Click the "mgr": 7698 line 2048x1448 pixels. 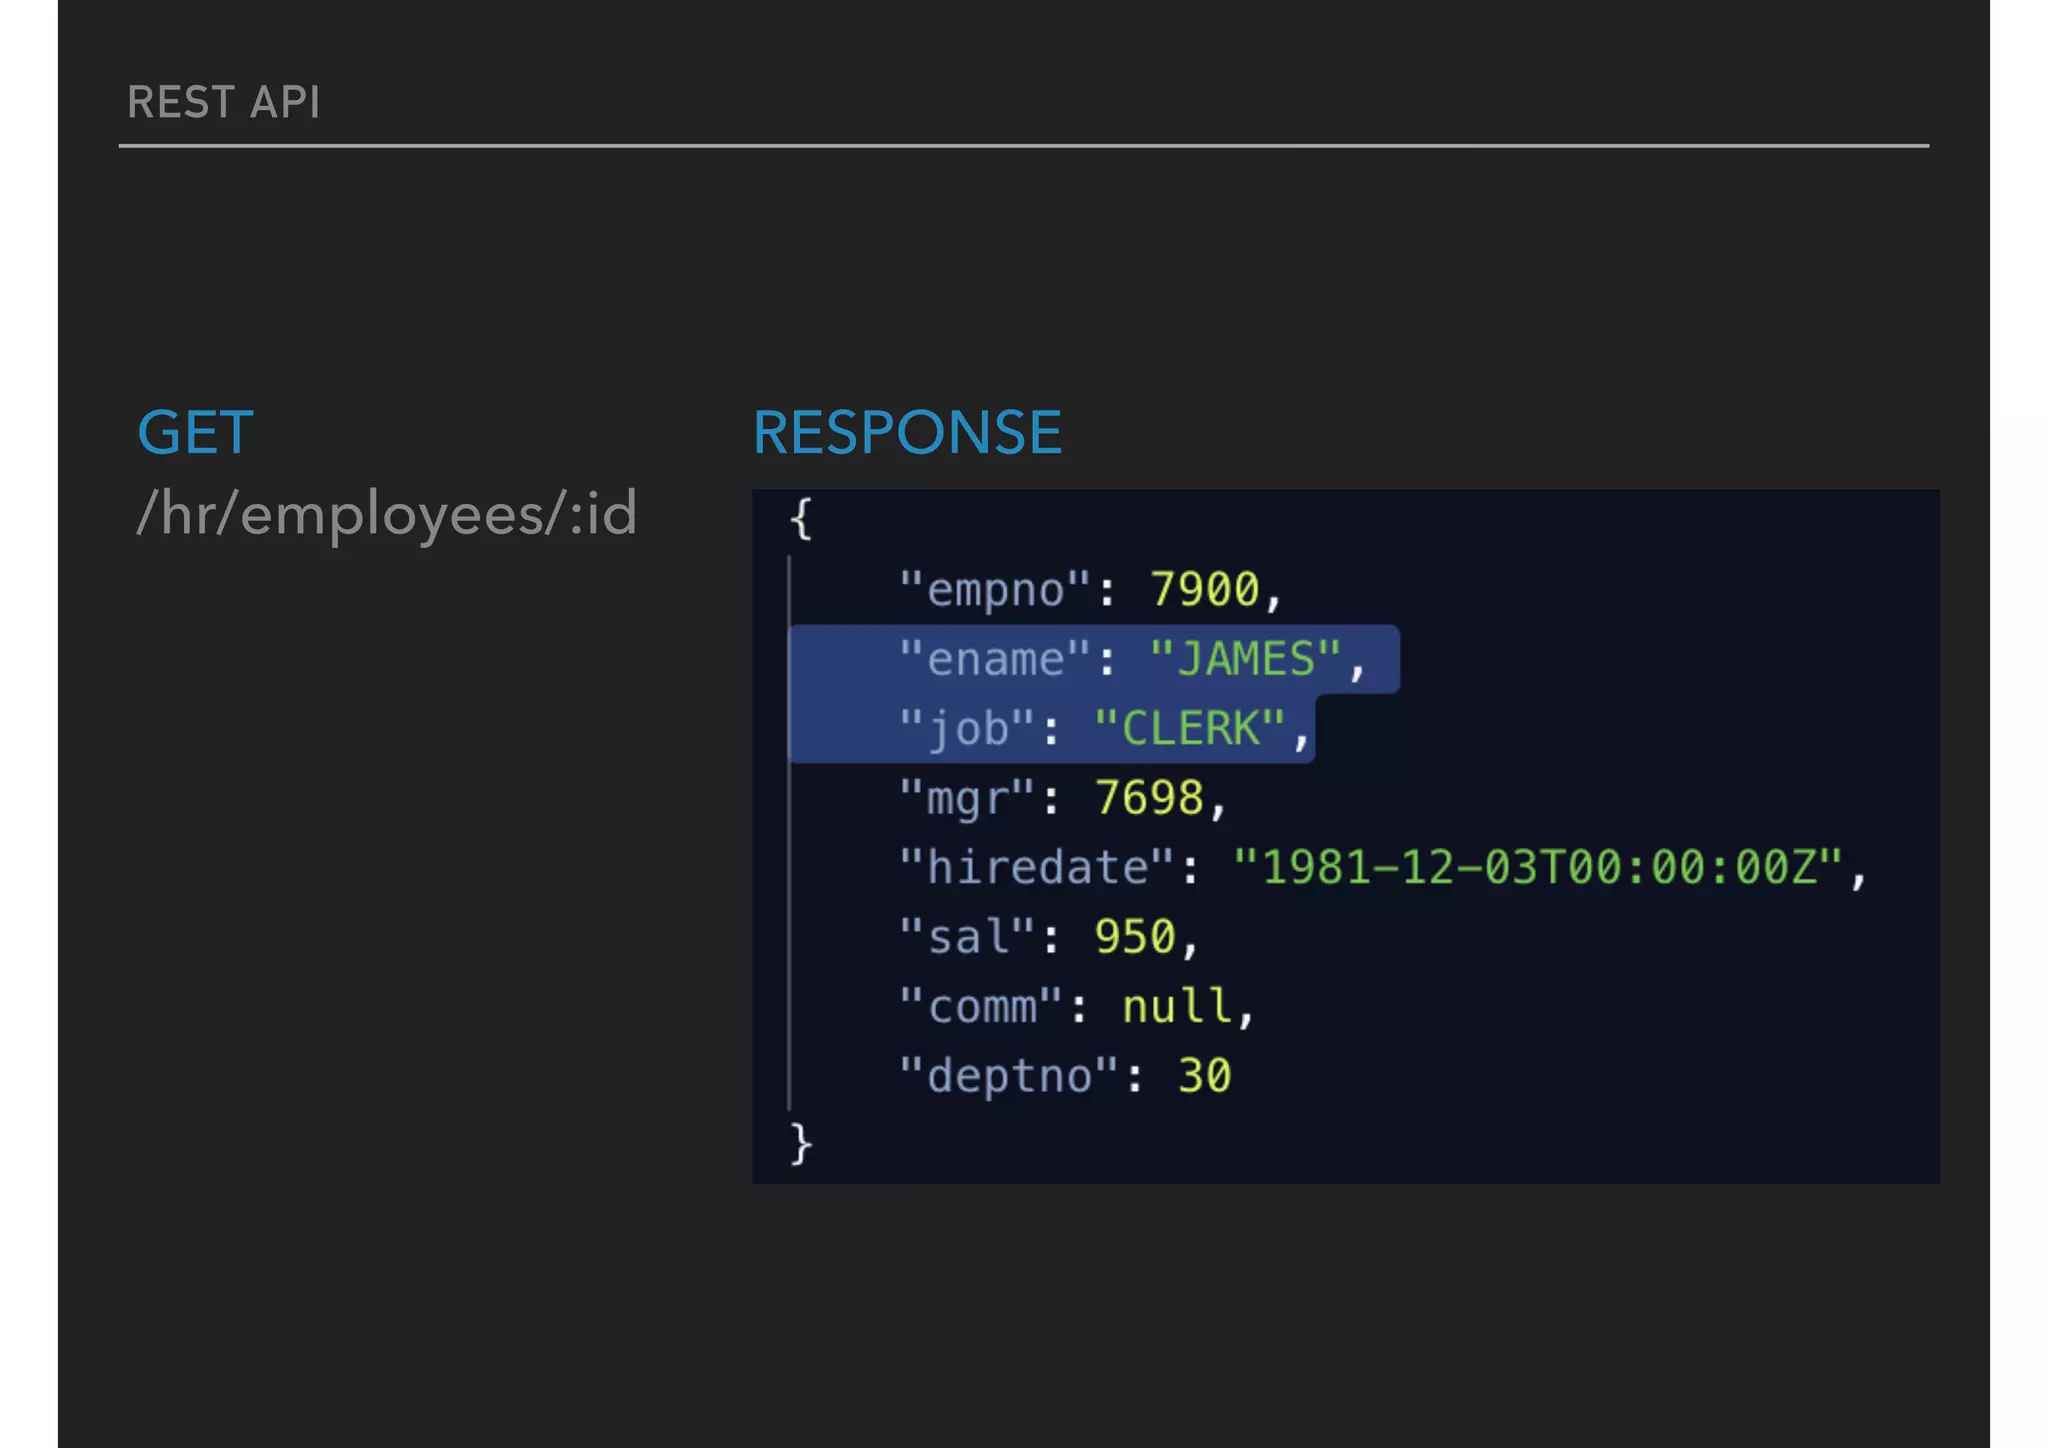[x=1062, y=798]
